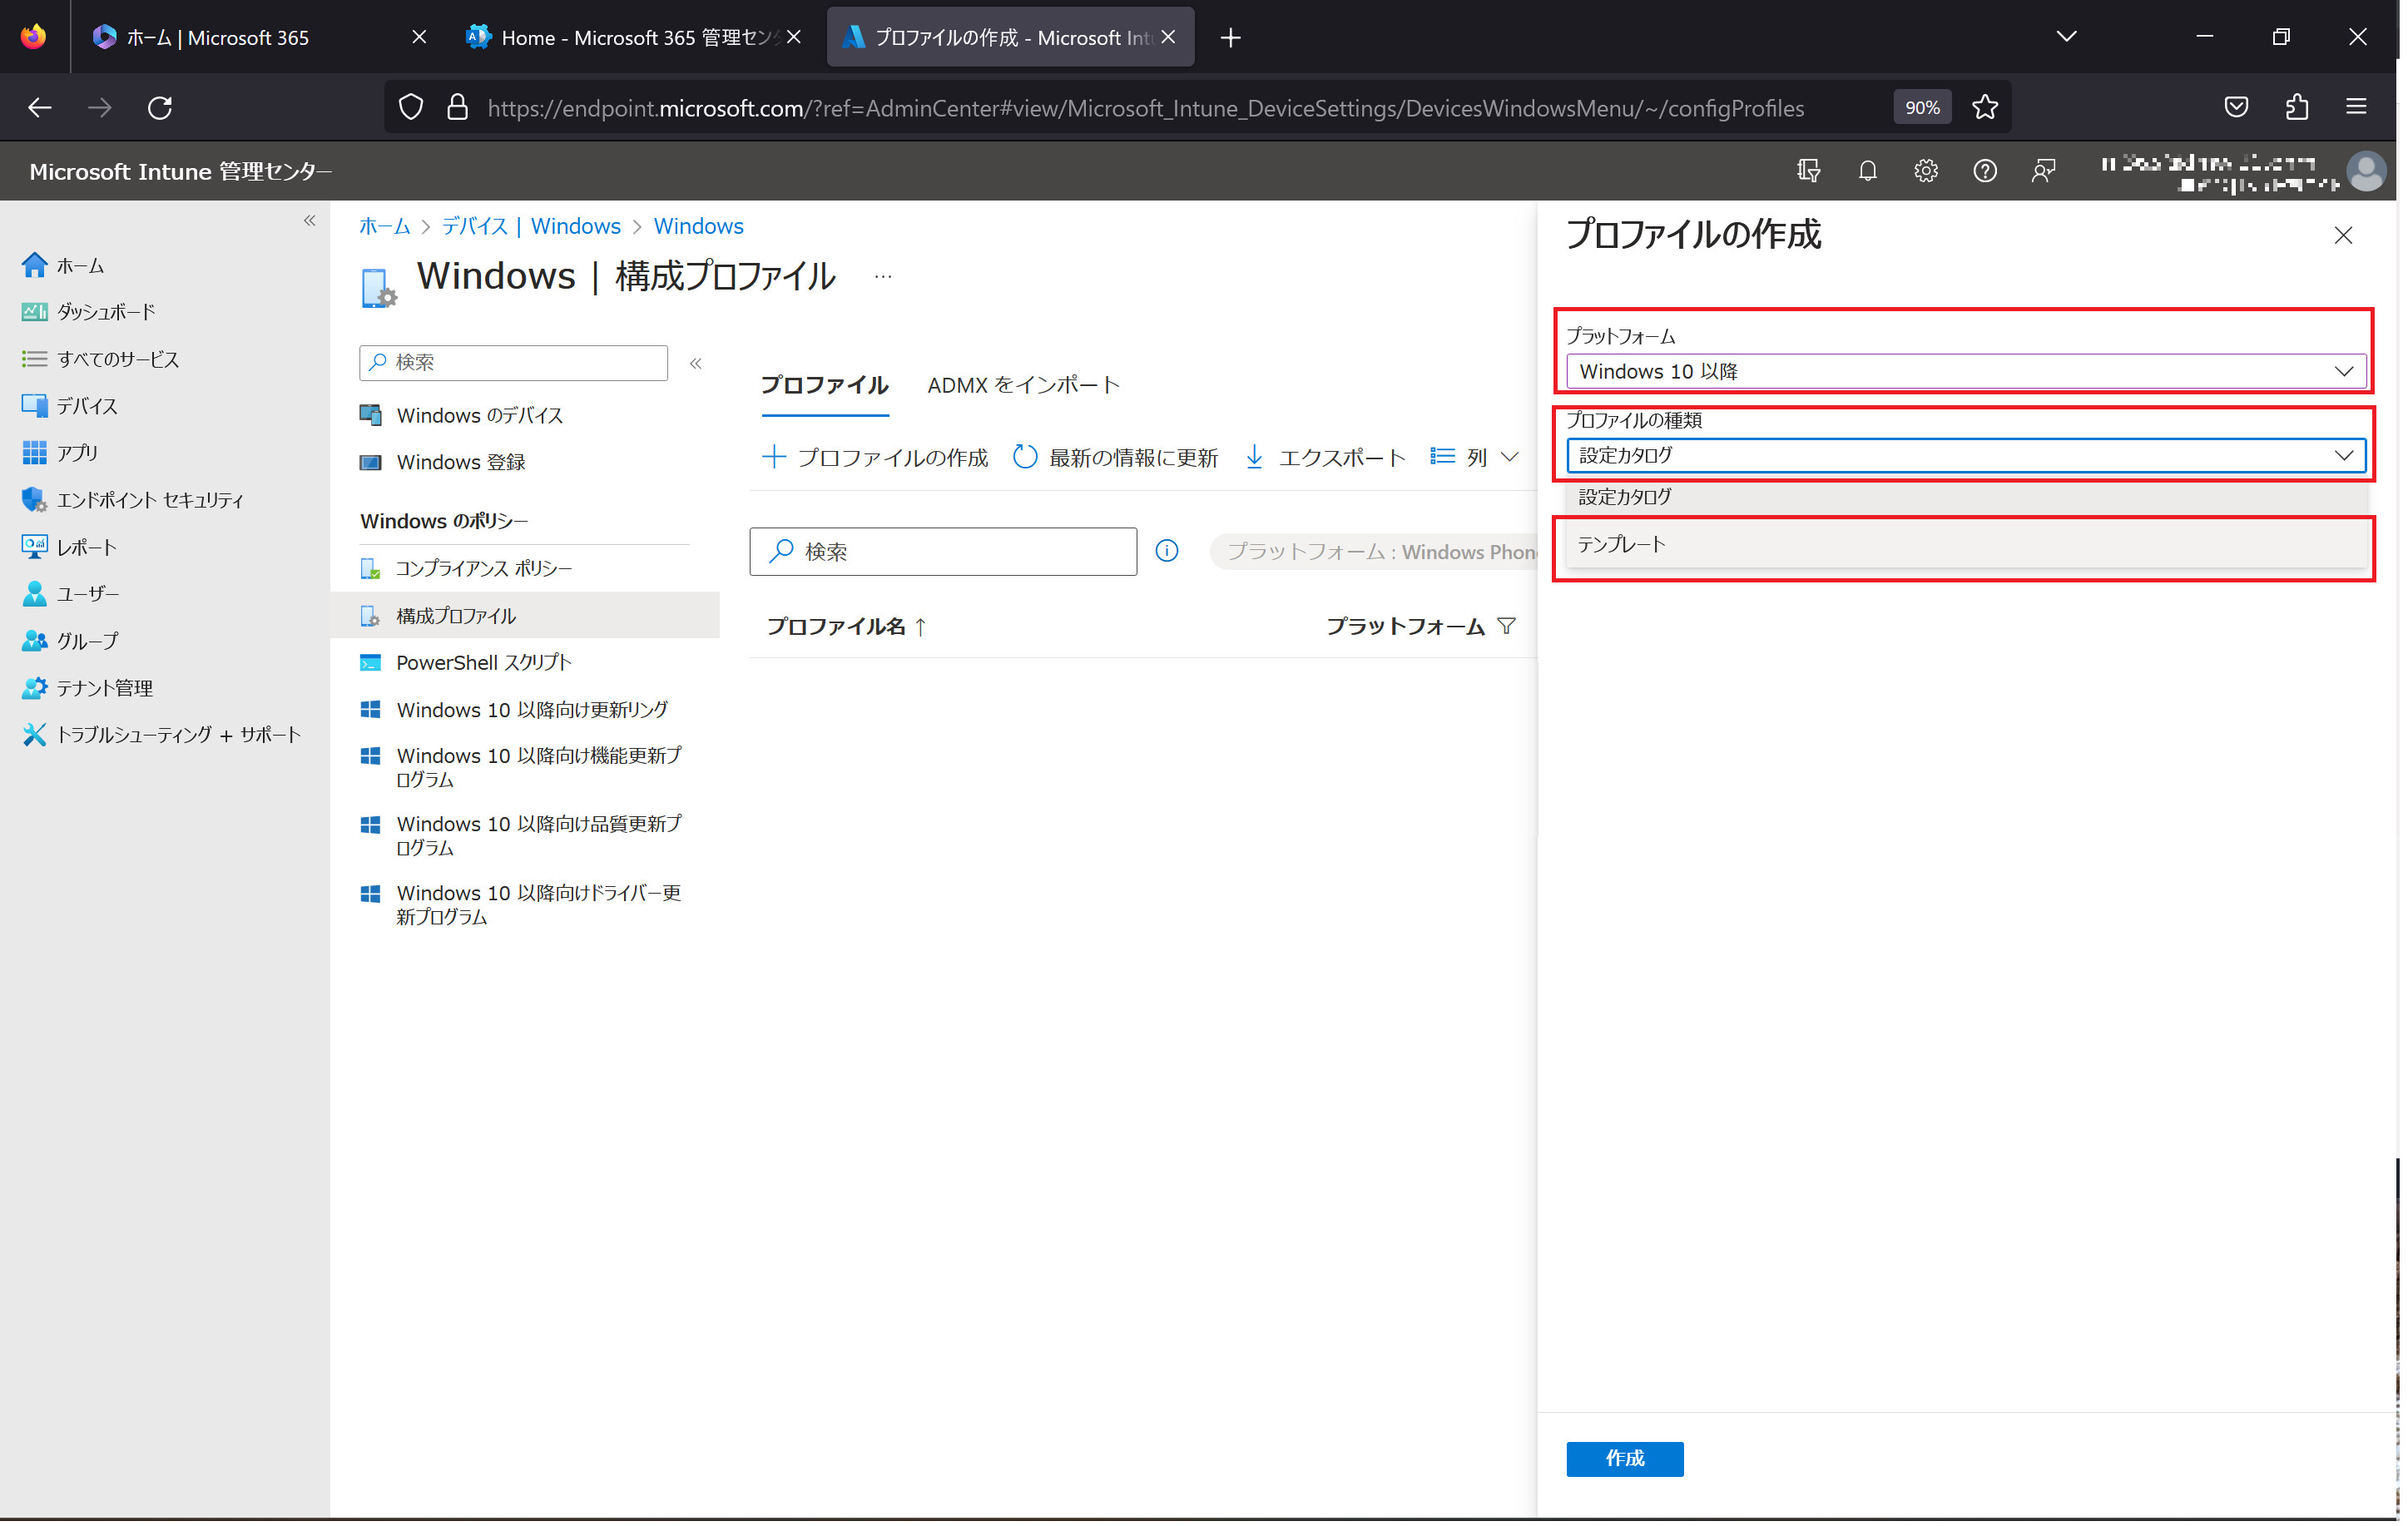Open Windows 10 以降向けドライバー更新プログラム

(x=520, y=905)
